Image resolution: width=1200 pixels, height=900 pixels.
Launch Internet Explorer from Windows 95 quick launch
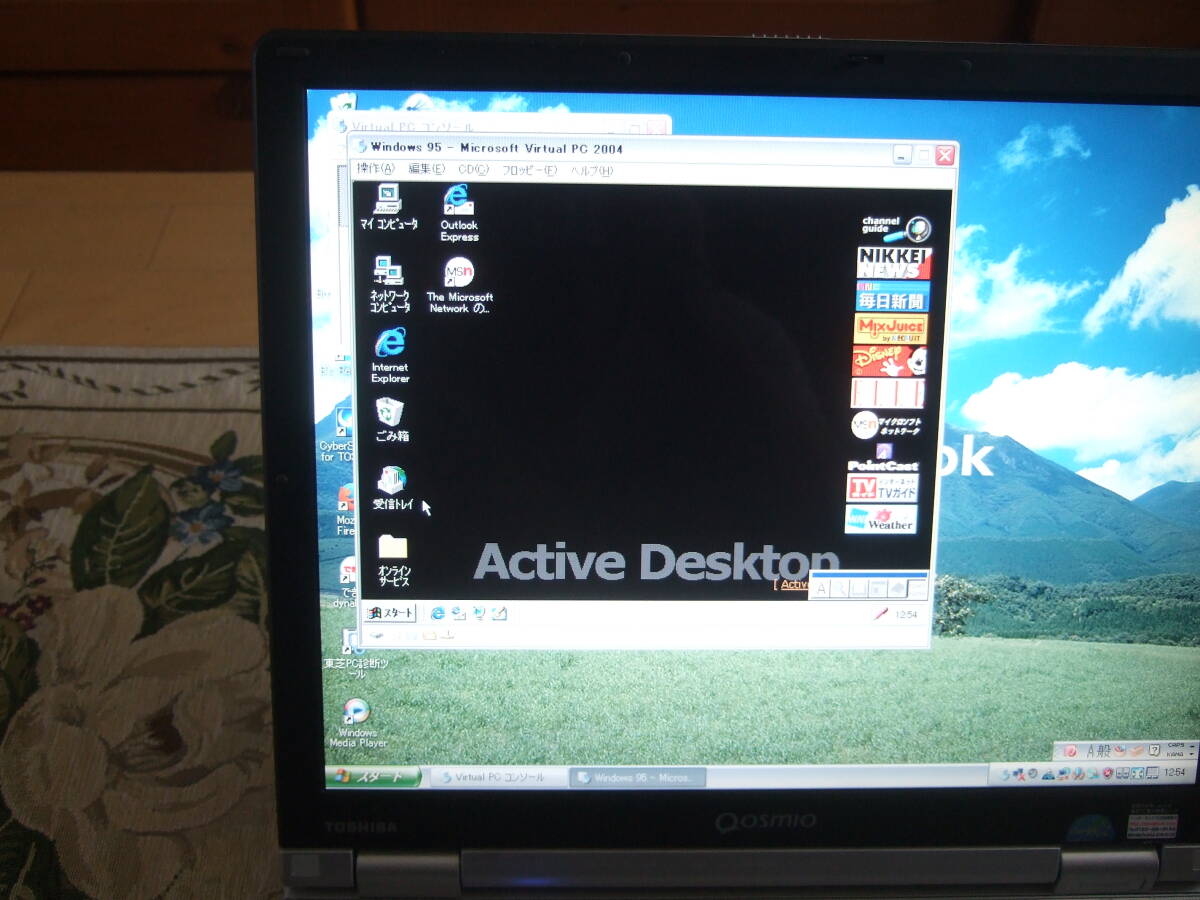pyautogui.click(x=437, y=613)
